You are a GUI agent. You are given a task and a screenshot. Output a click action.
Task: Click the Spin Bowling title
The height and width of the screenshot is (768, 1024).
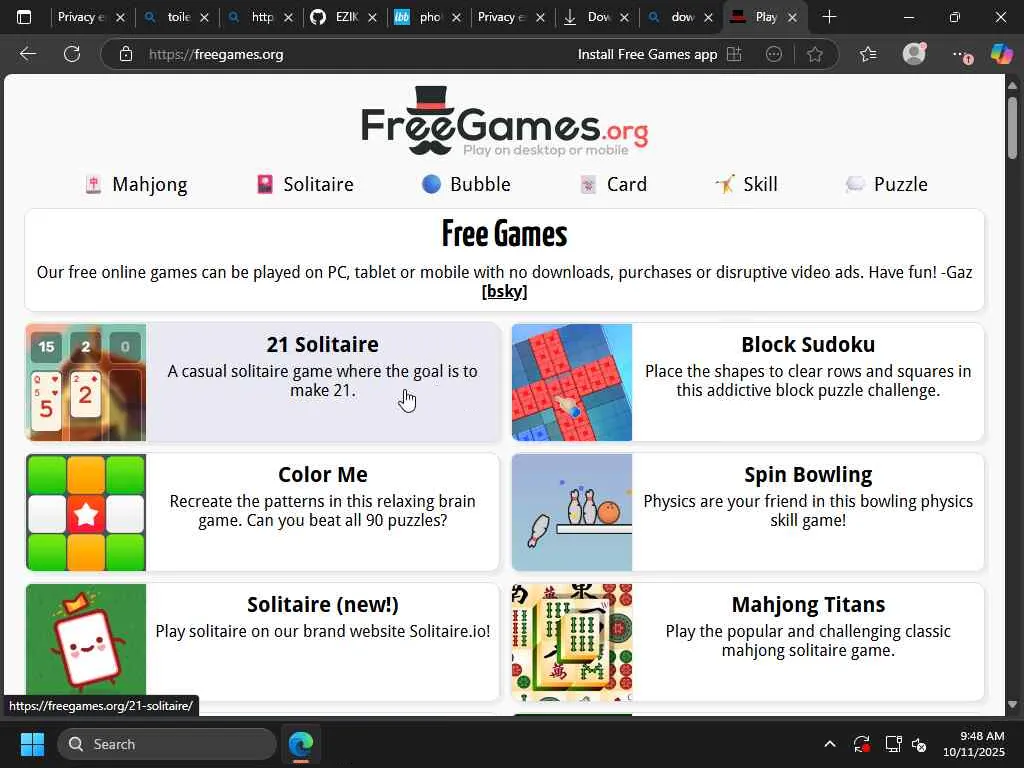pyautogui.click(x=808, y=475)
